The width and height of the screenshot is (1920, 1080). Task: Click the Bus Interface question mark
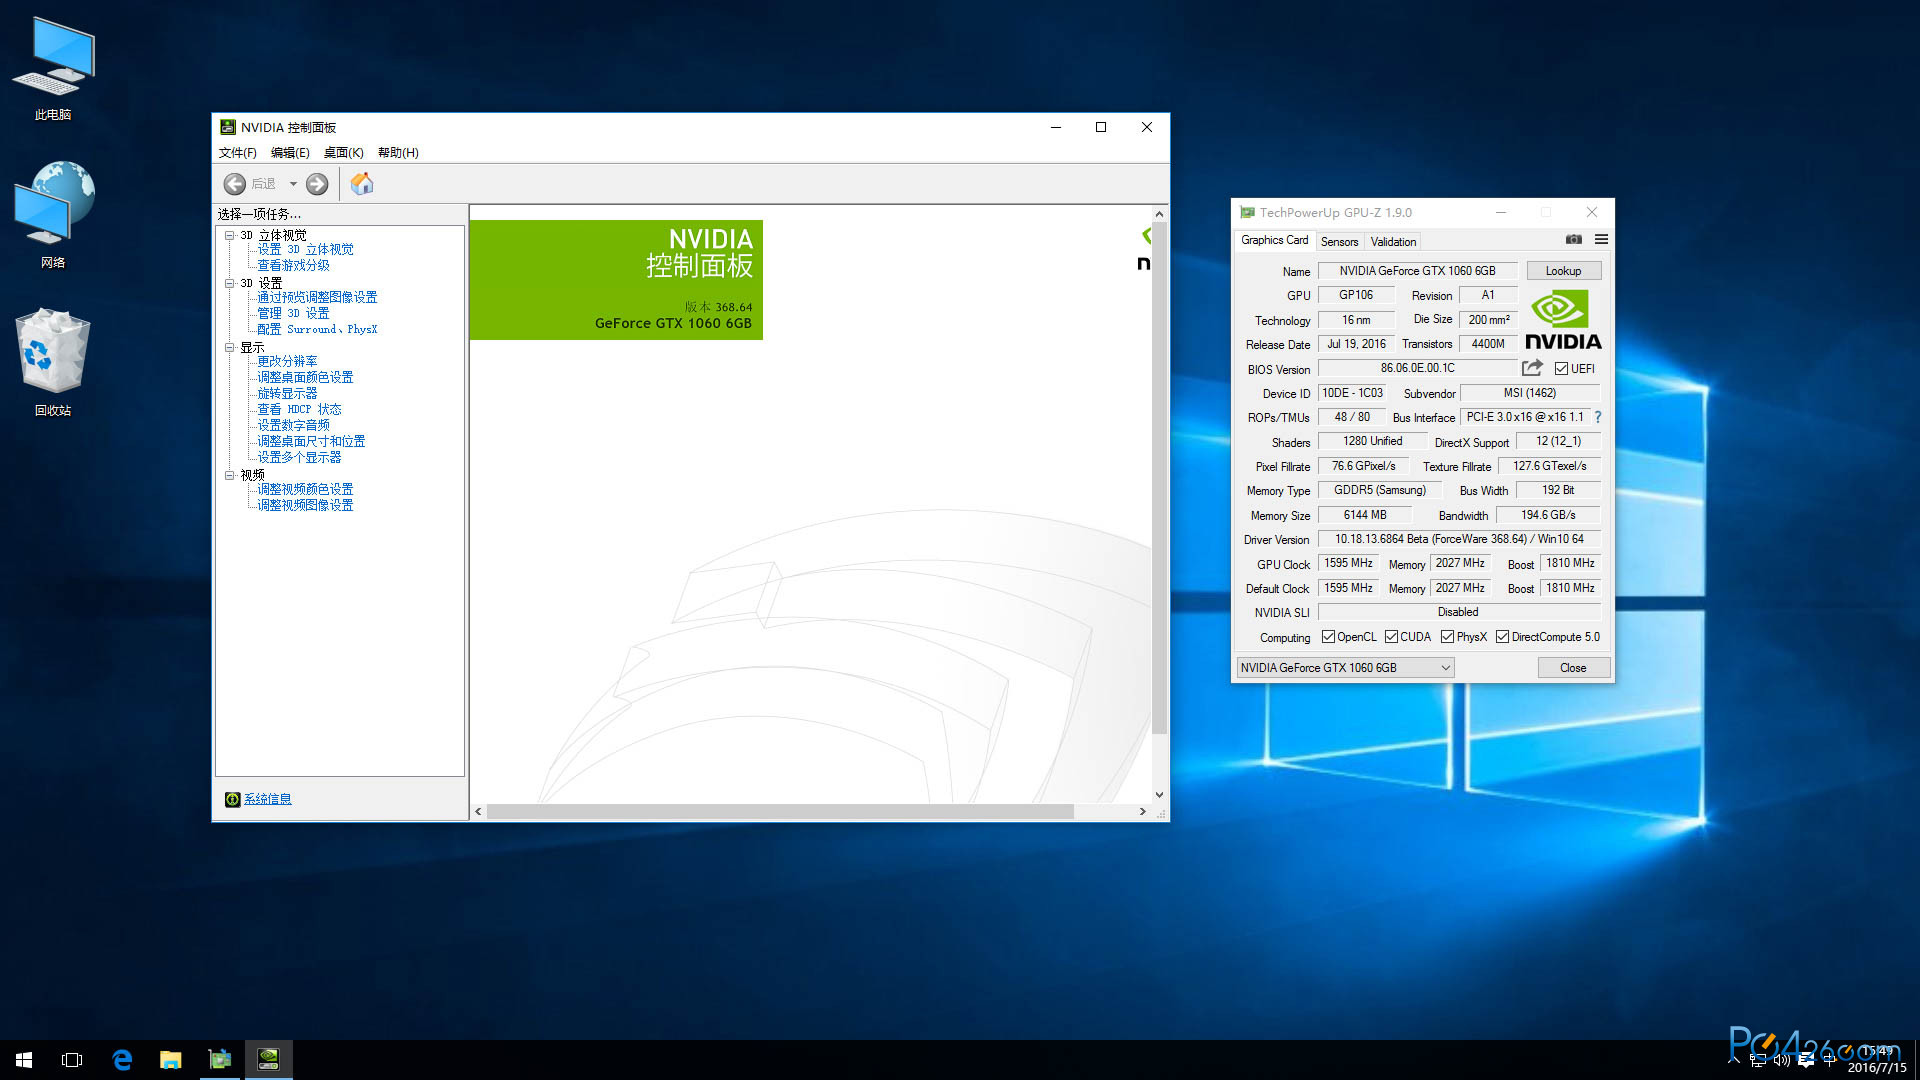coord(1597,418)
